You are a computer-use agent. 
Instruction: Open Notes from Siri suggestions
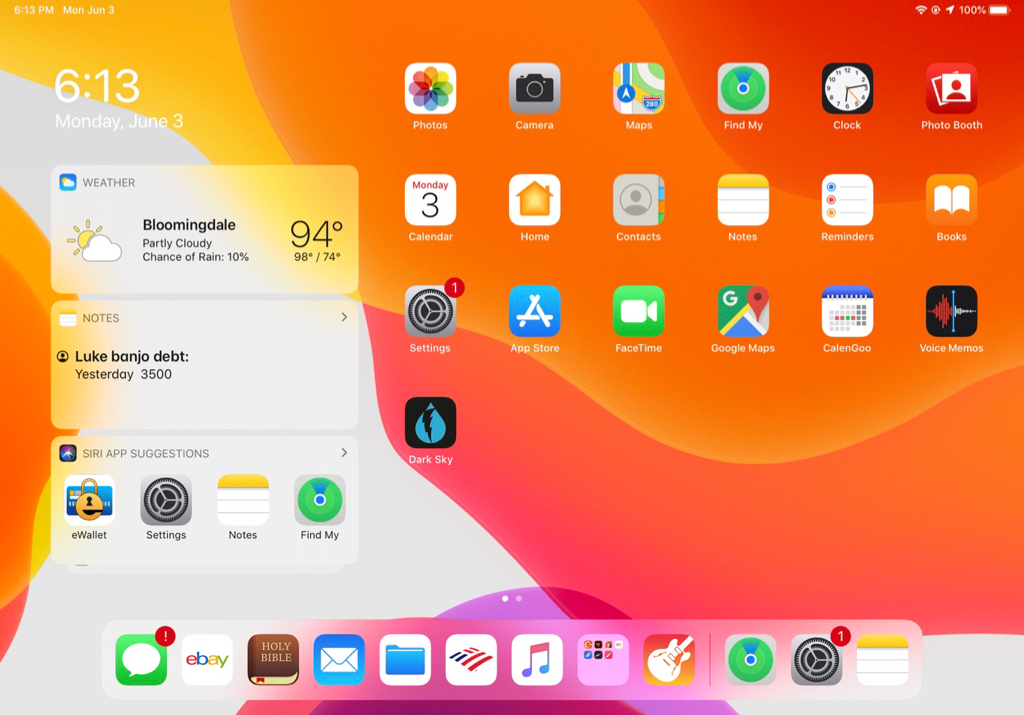(243, 500)
